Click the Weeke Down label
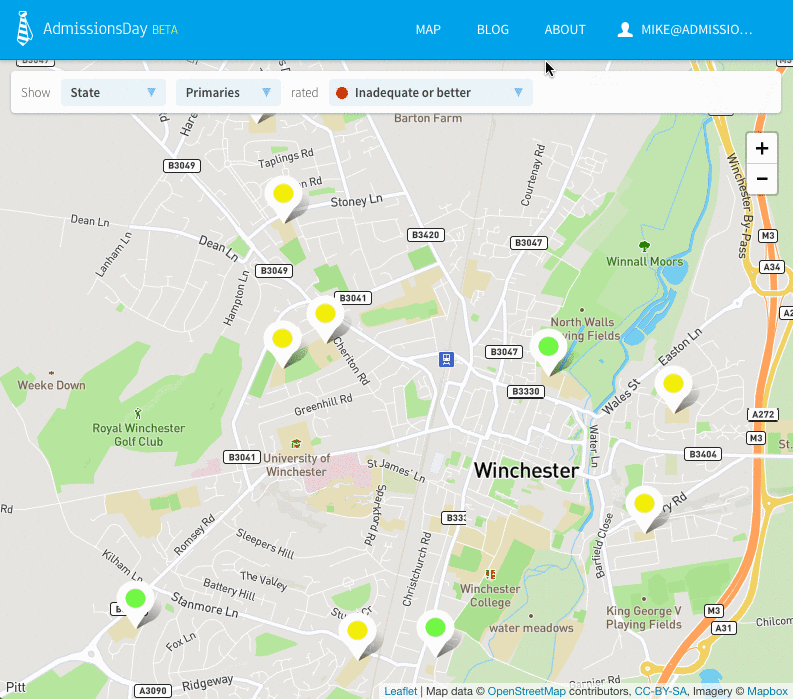This screenshot has width=793, height=699. 52,385
